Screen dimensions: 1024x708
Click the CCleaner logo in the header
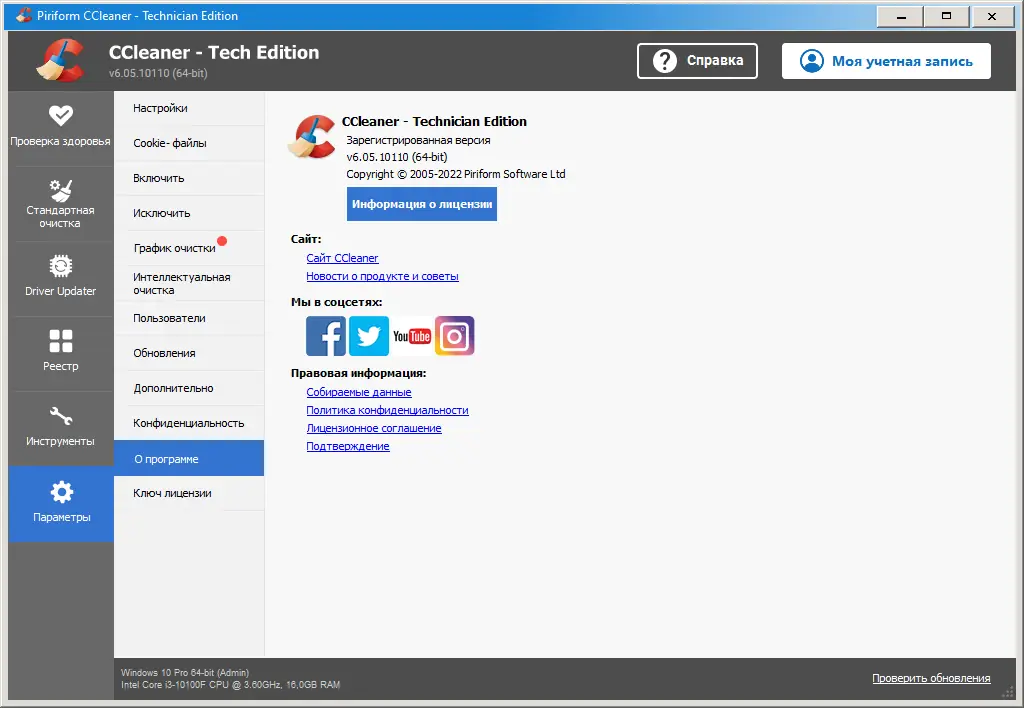click(60, 60)
